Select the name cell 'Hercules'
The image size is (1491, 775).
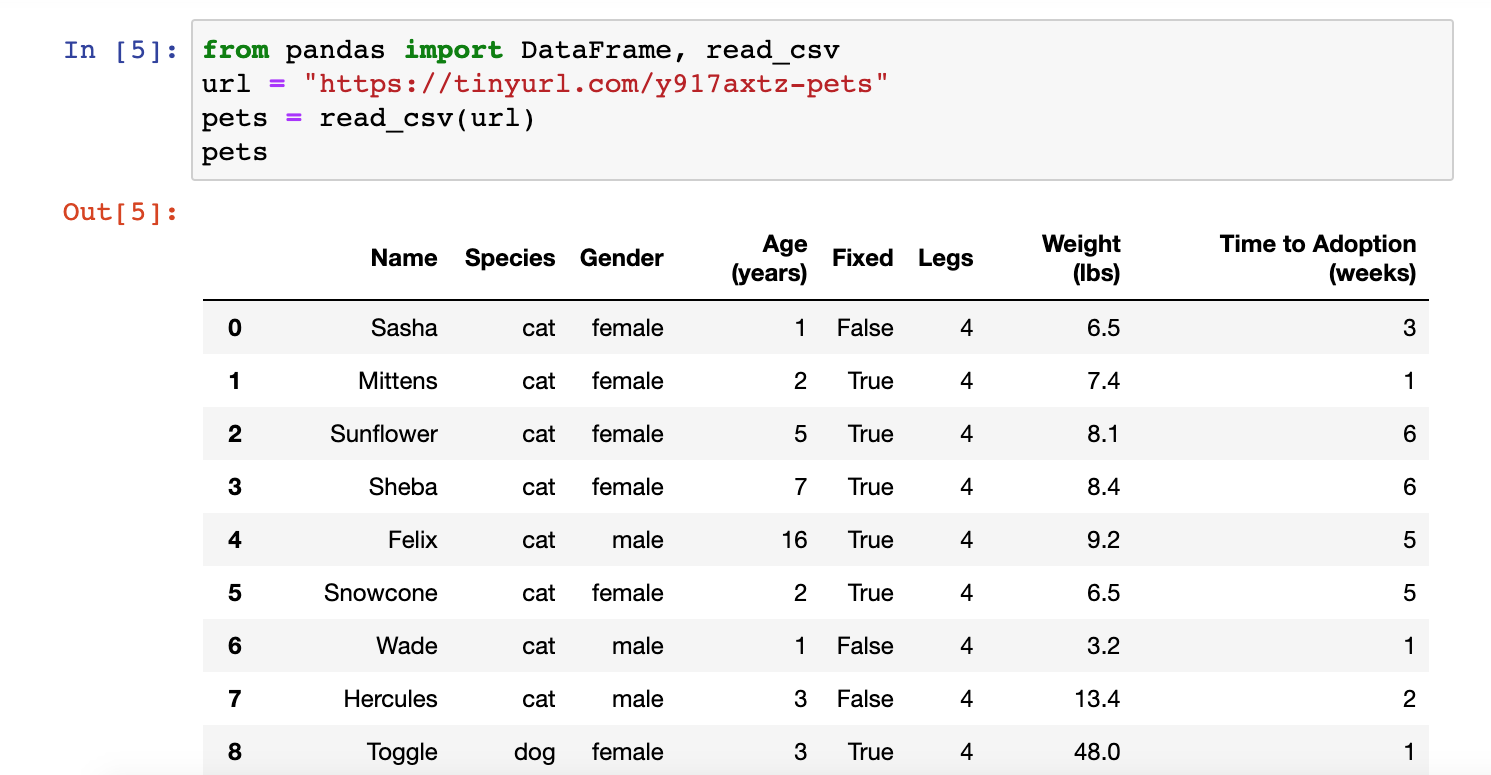point(391,699)
